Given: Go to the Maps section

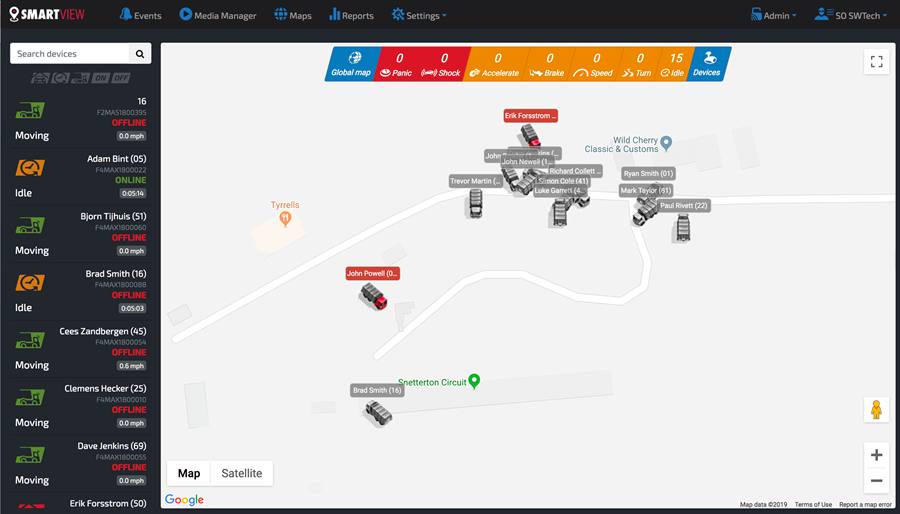Looking at the screenshot, I should (x=293, y=15).
